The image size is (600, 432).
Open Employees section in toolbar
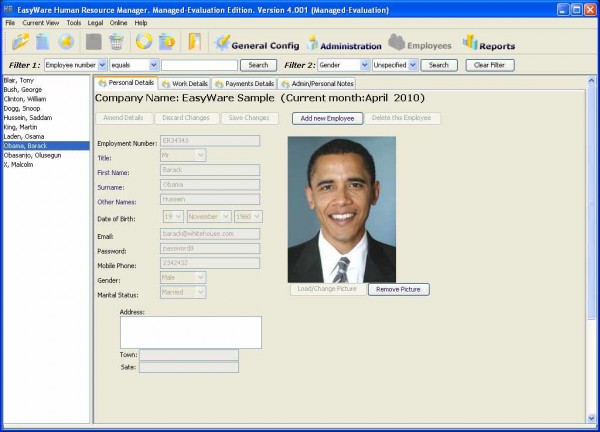coord(420,43)
